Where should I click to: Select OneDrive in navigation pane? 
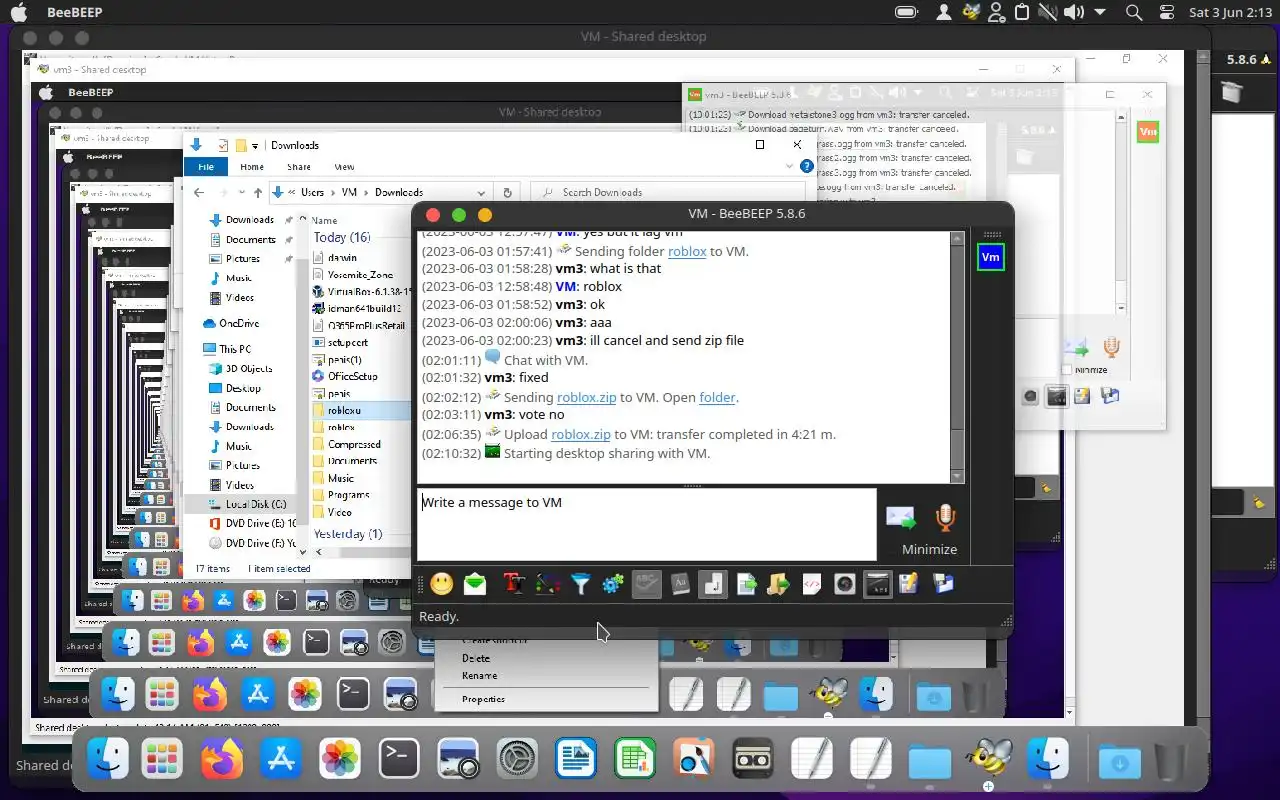pyautogui.click(x=239, y=323)
